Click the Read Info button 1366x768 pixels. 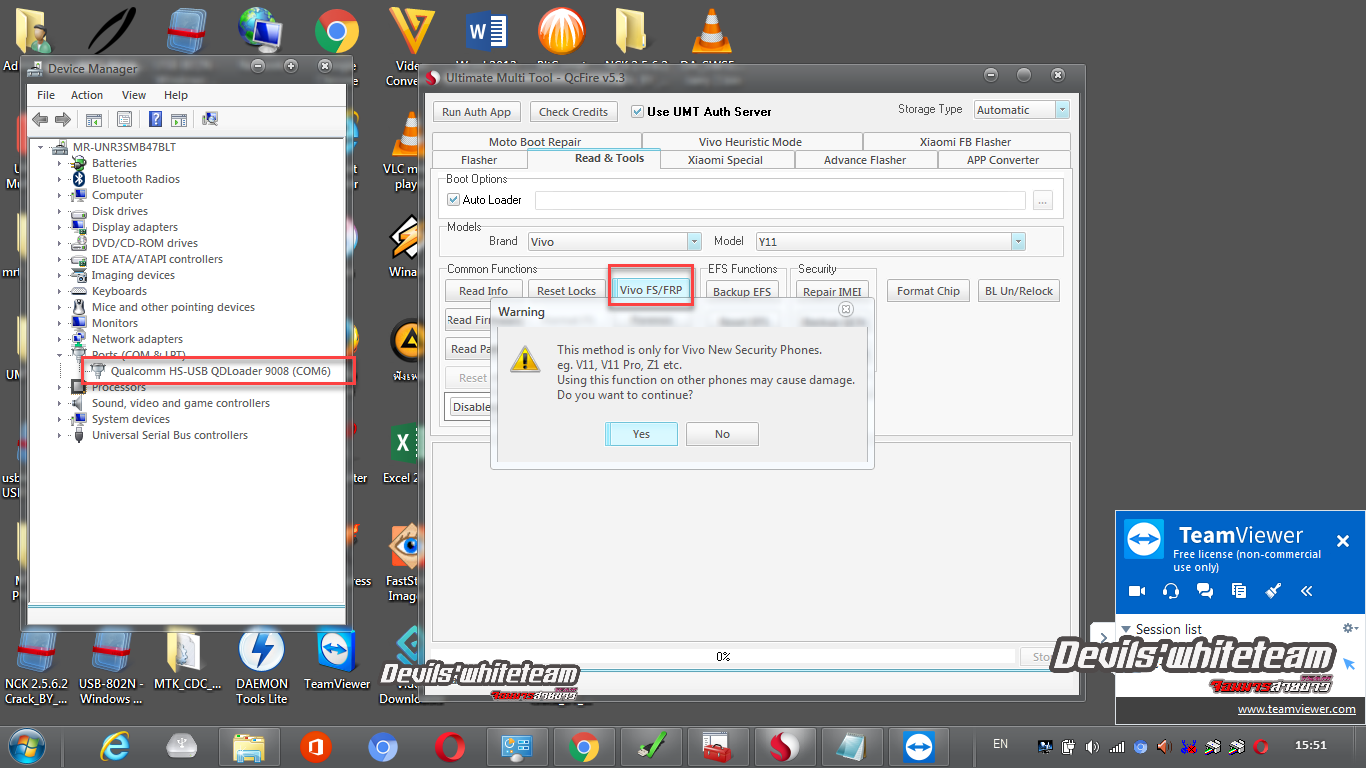coord(483,291)
